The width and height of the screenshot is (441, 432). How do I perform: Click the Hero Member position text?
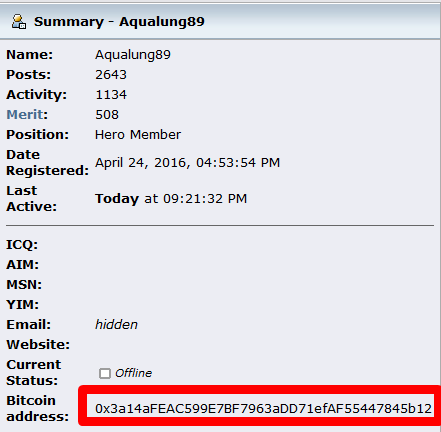tap(138, 135)
